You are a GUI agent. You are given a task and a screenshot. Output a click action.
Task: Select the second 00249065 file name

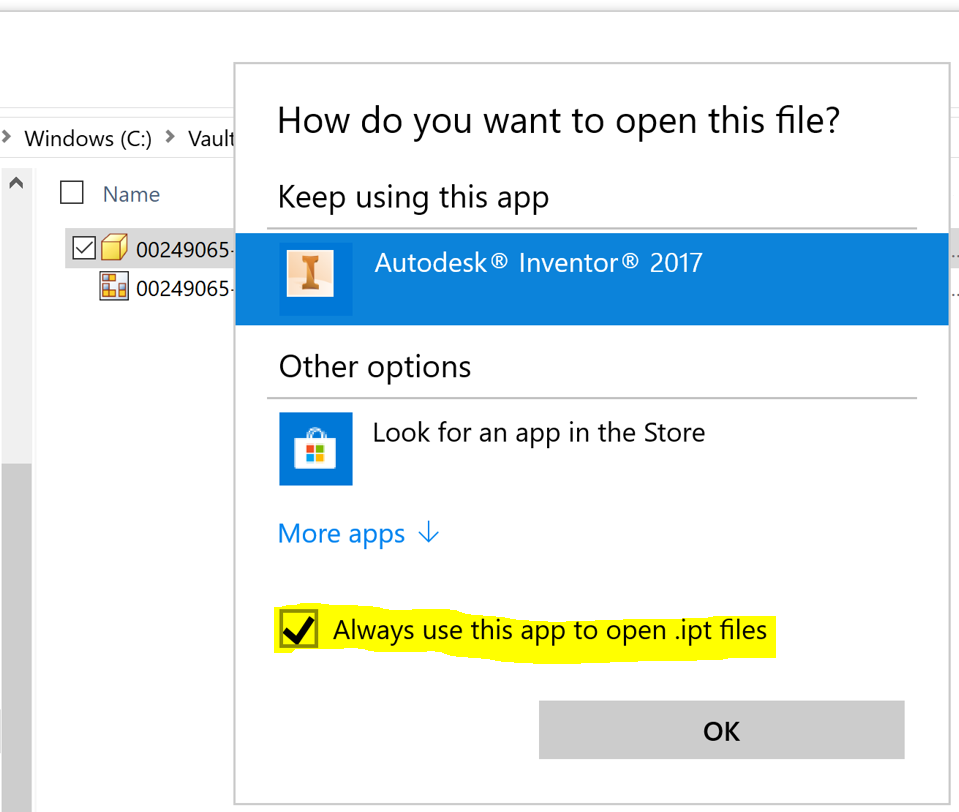click(183, 289)
